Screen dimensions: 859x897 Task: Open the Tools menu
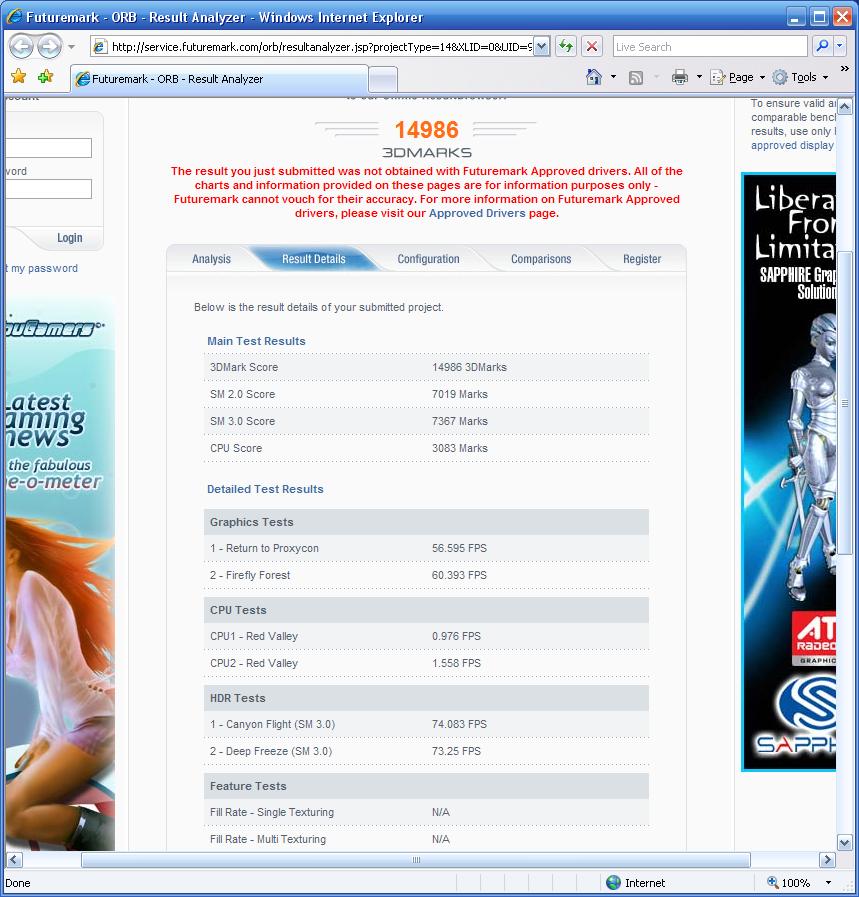(x=800, y=77)
